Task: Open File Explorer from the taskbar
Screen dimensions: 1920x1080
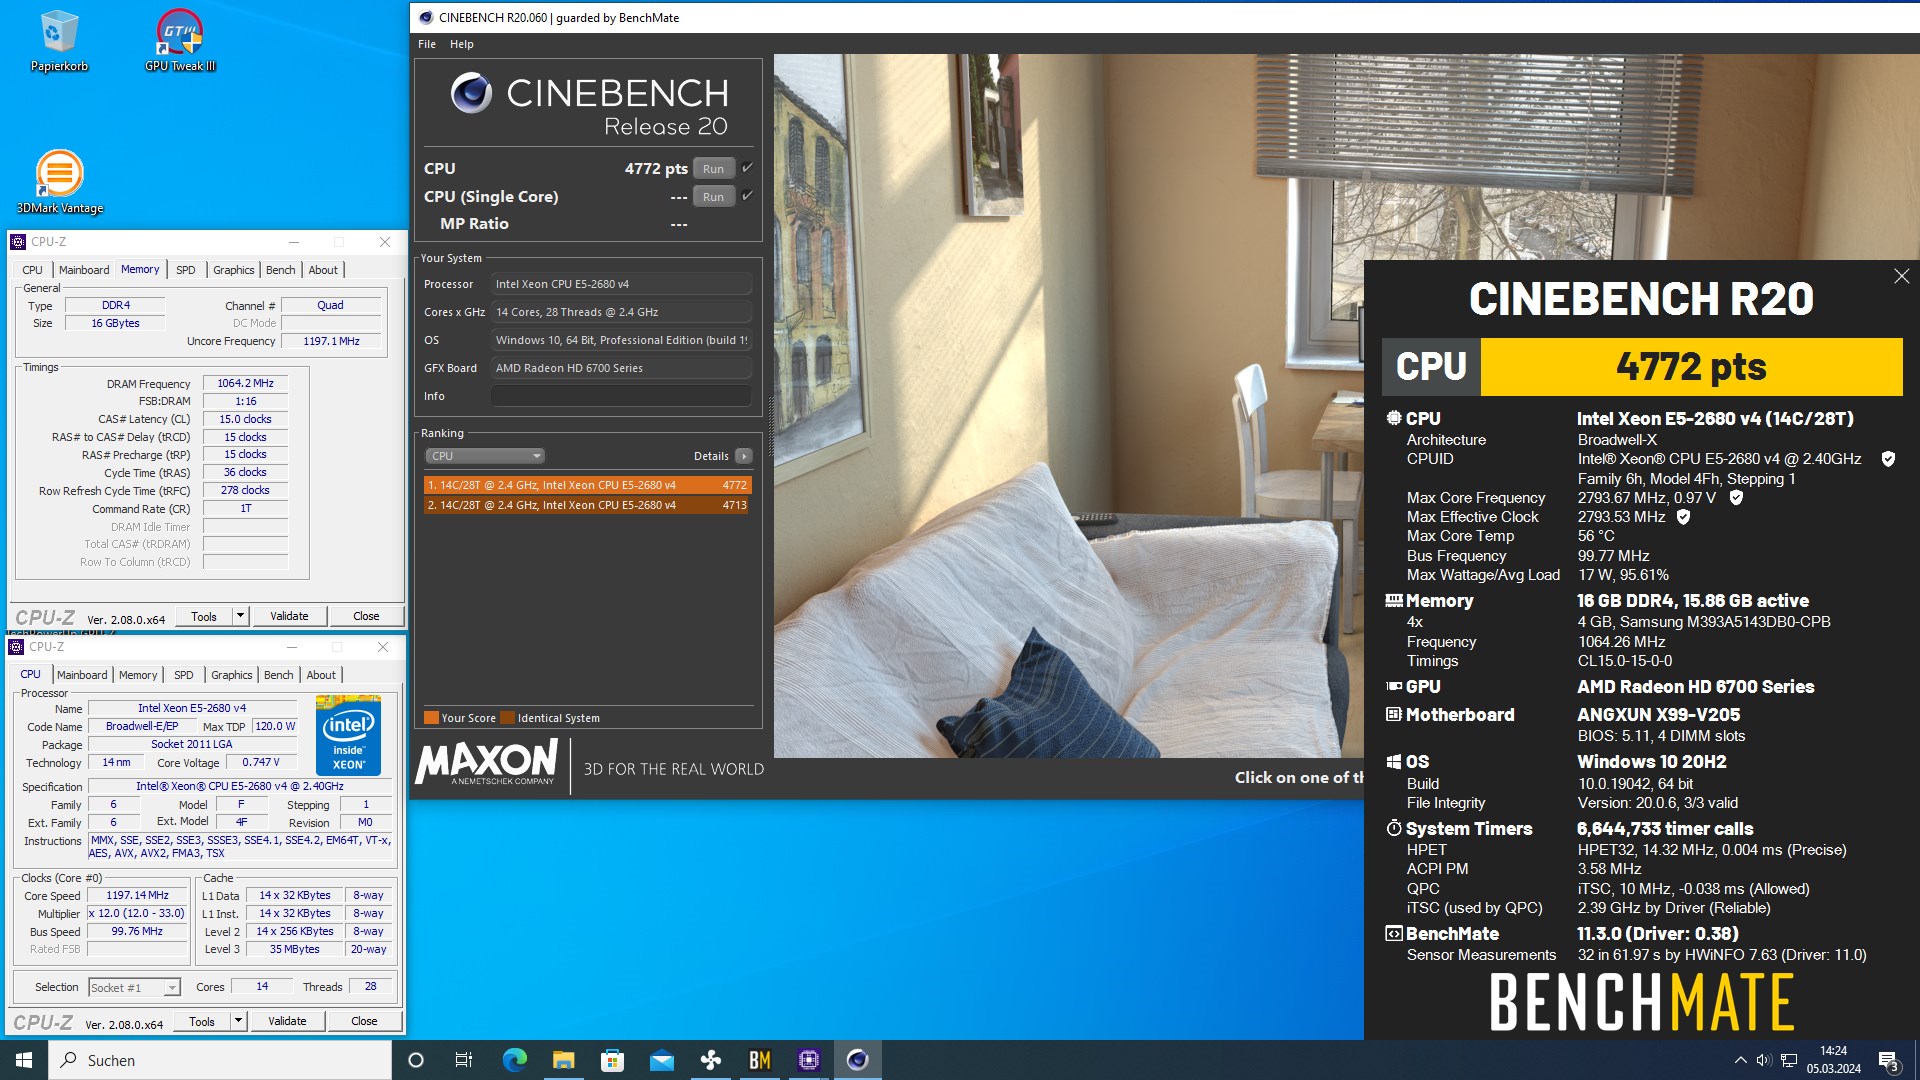Action: pos(563,1060)
